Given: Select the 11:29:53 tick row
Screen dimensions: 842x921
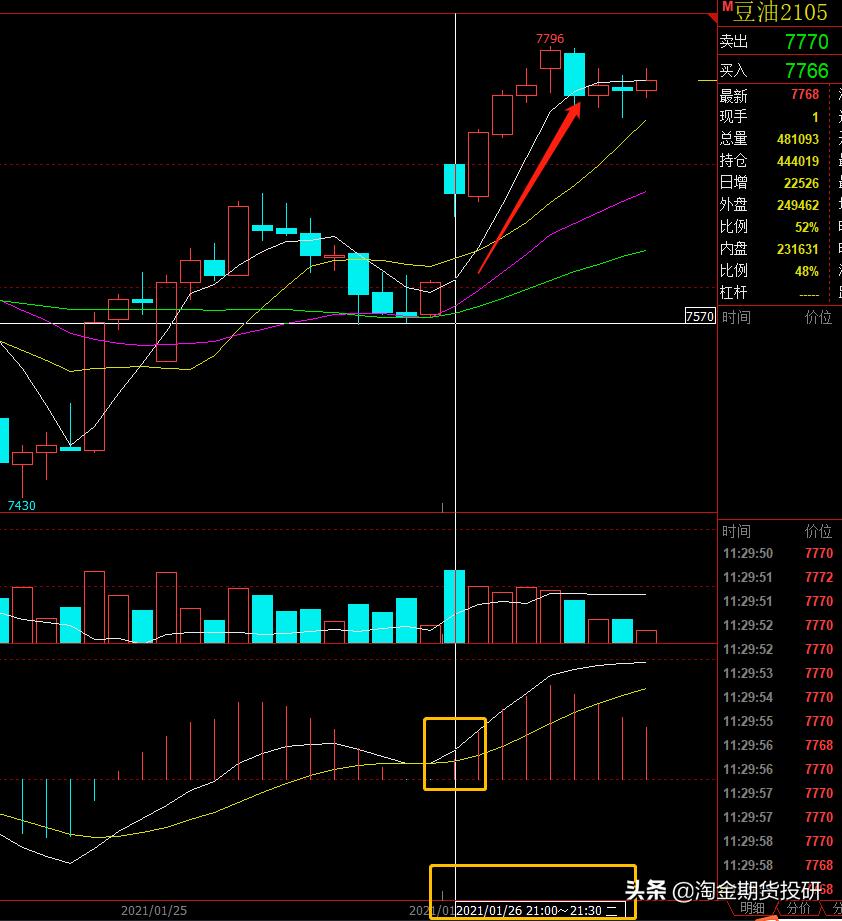Looking at the screenshot, I should 778,673.
